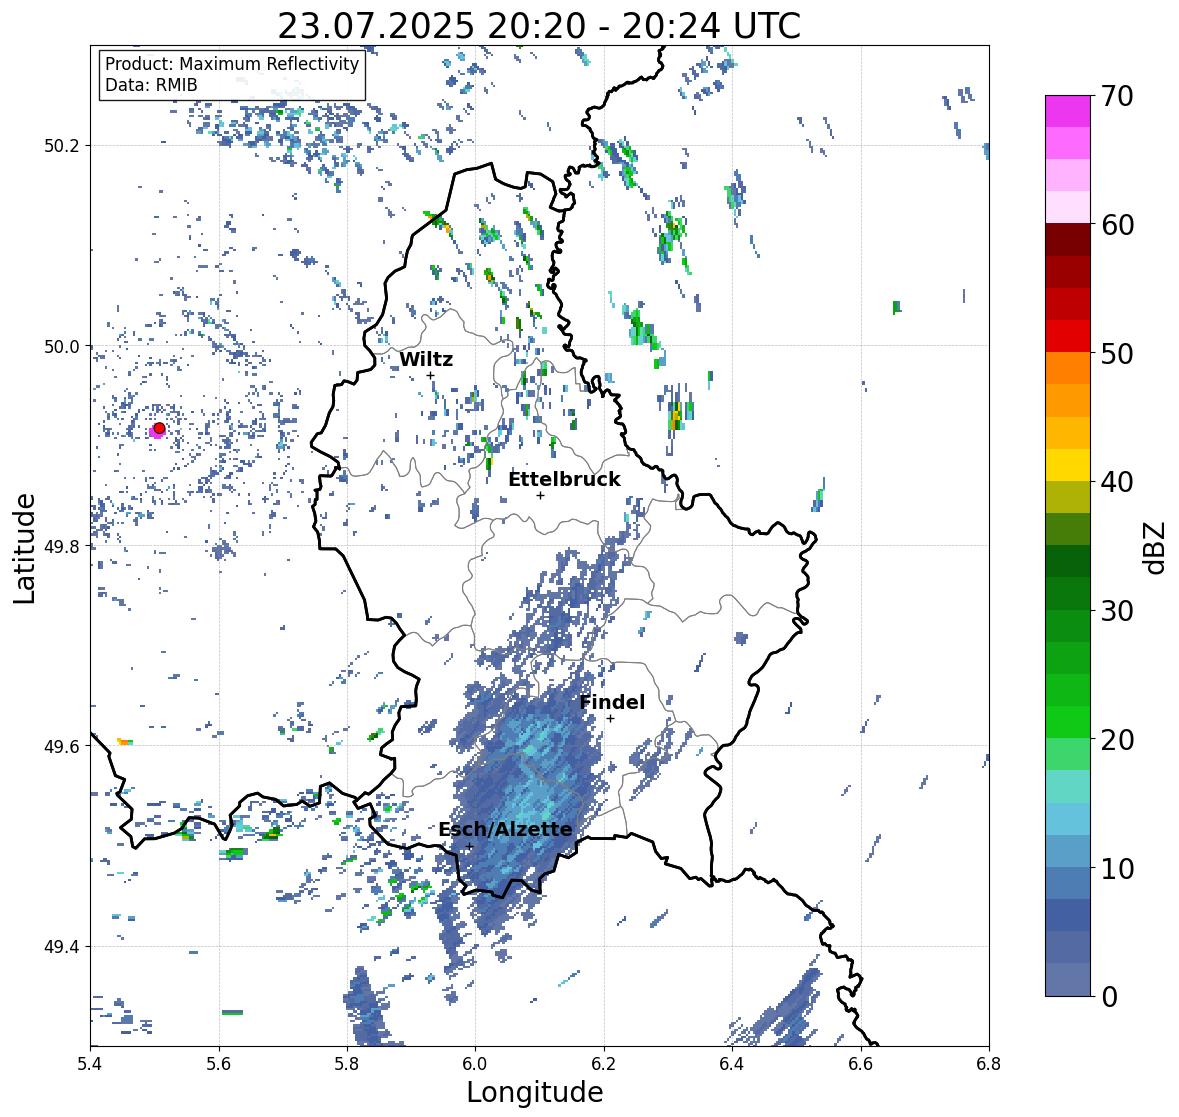Viewport: 1179px width, 1117px height.
Task: Click the longitude tick label 6.6
Action: 861,1063
